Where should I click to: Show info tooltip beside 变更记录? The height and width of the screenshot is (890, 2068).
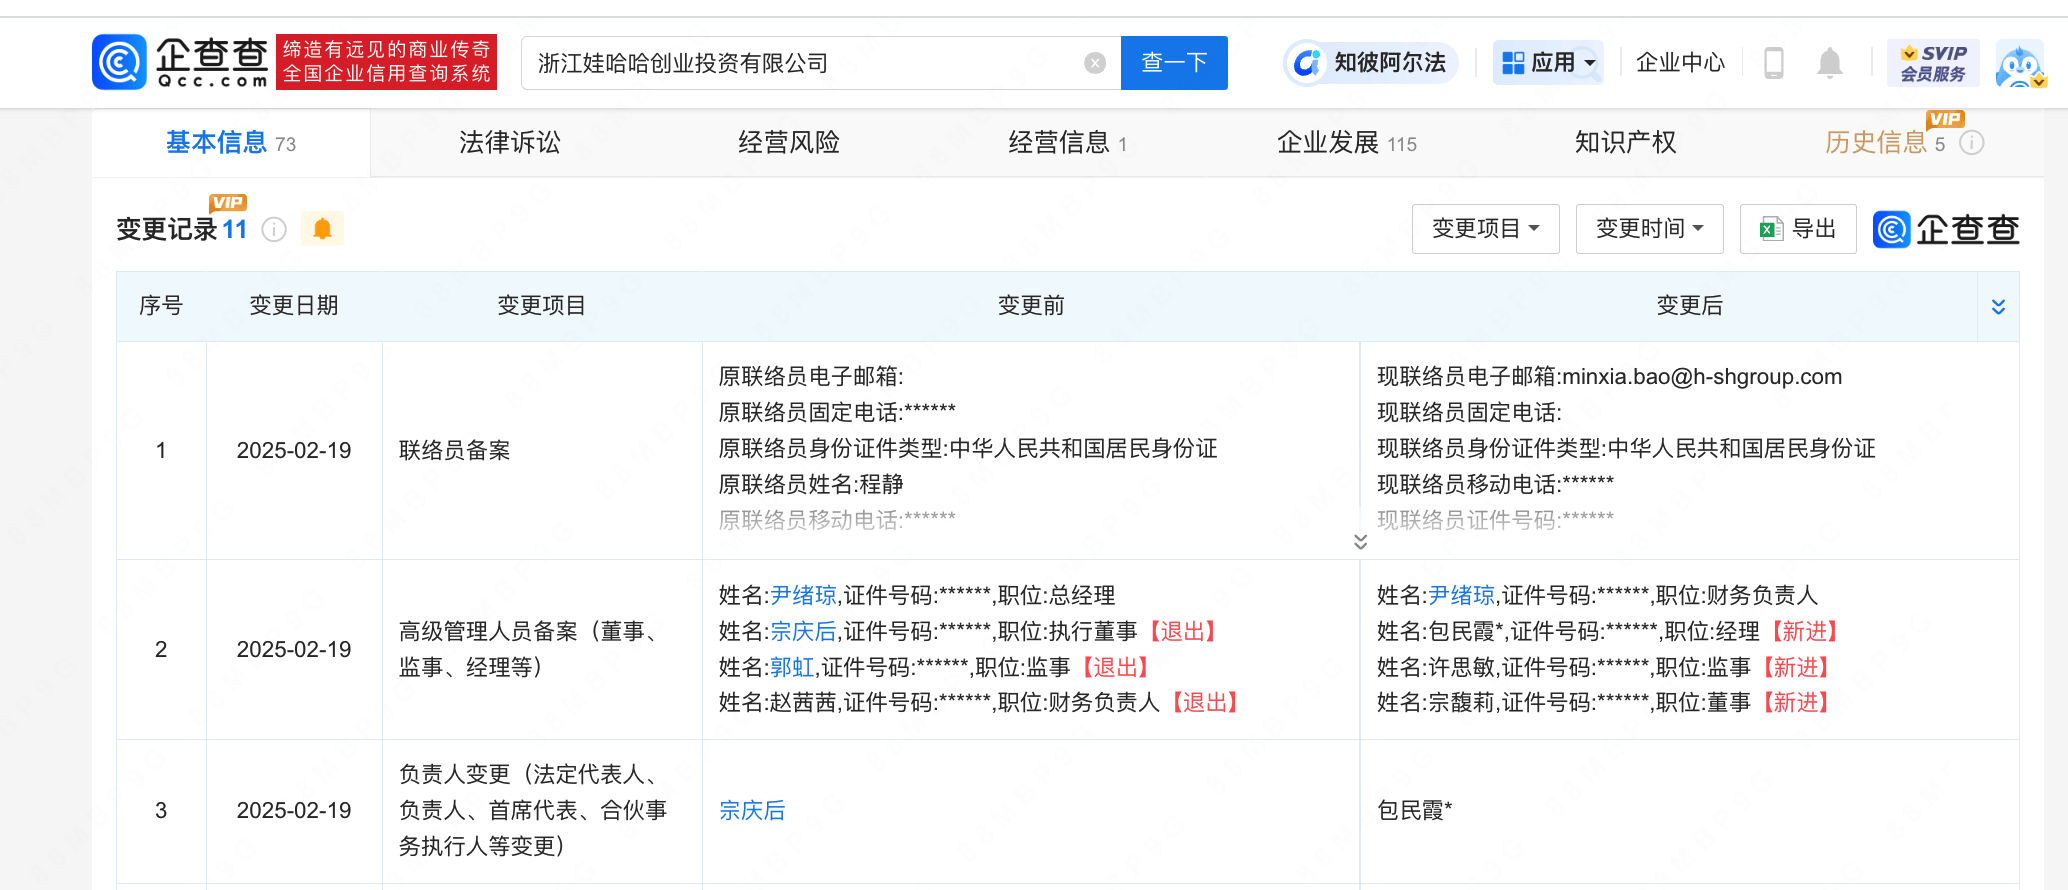coord(274,230)
